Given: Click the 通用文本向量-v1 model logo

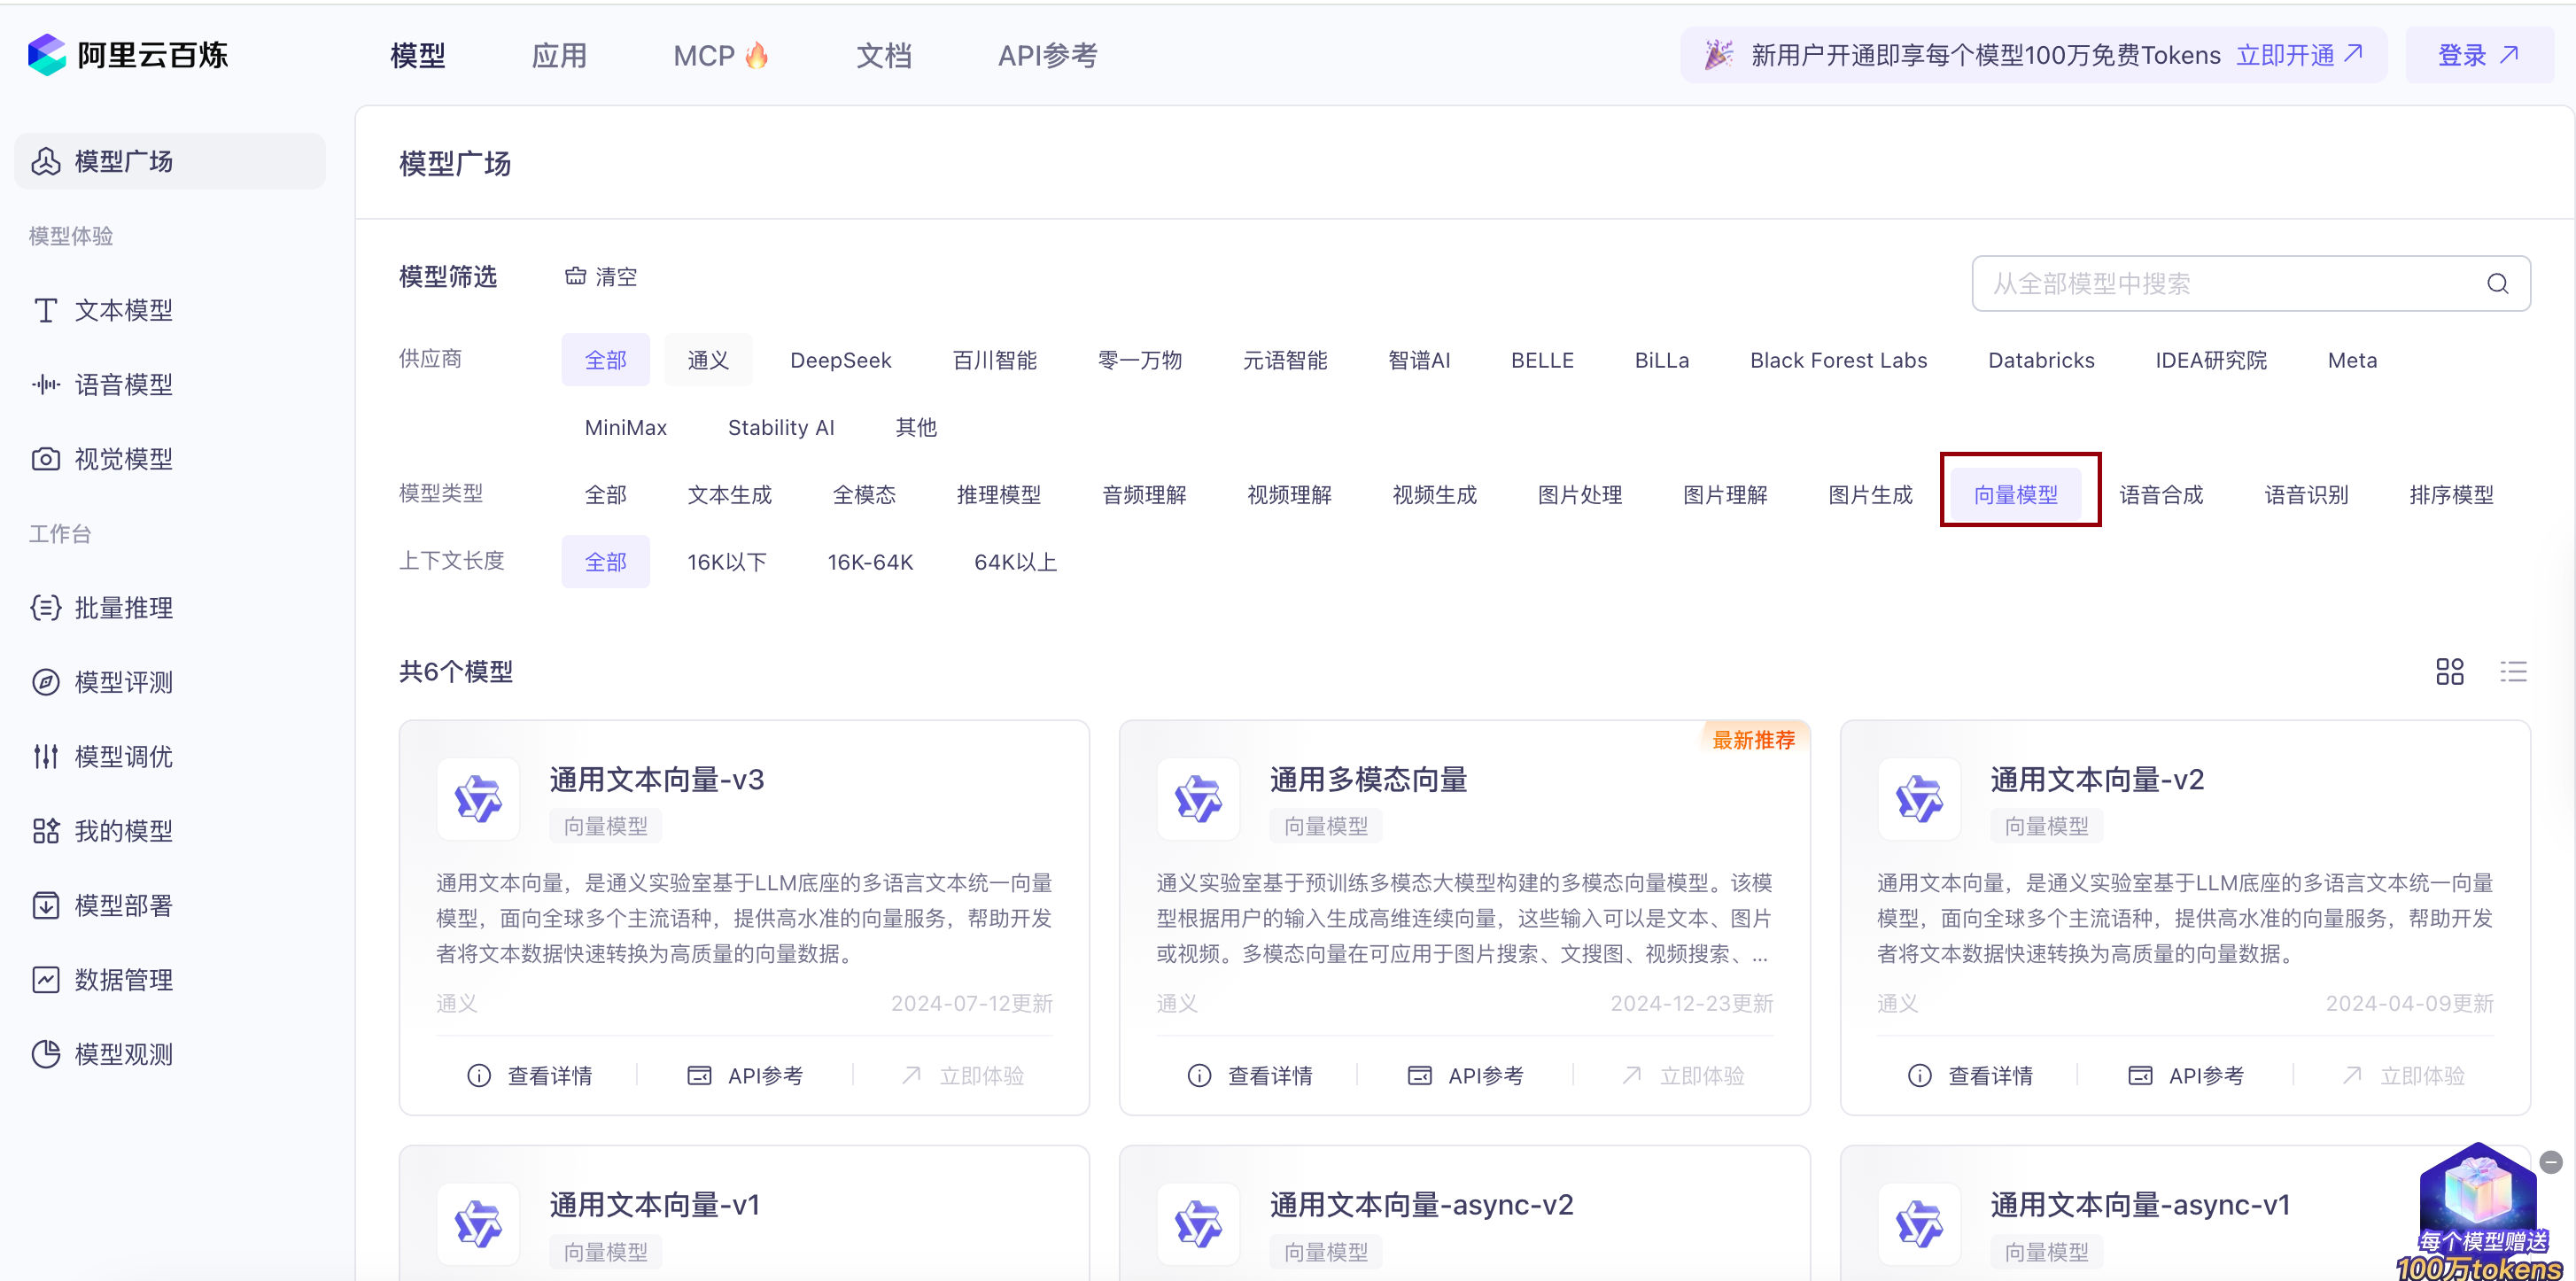Looking at the screenshot, I should pyautogui.click(x=478, y=1224).
